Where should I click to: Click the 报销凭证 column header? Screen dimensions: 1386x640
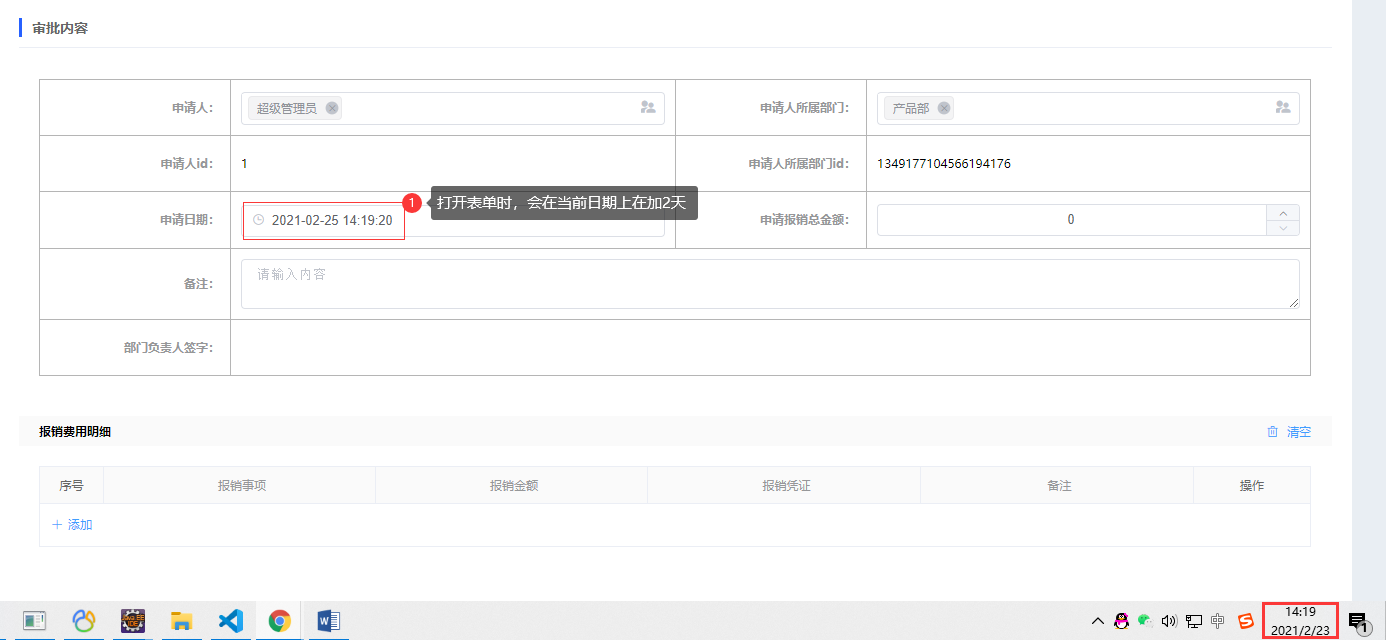point(786,486)
